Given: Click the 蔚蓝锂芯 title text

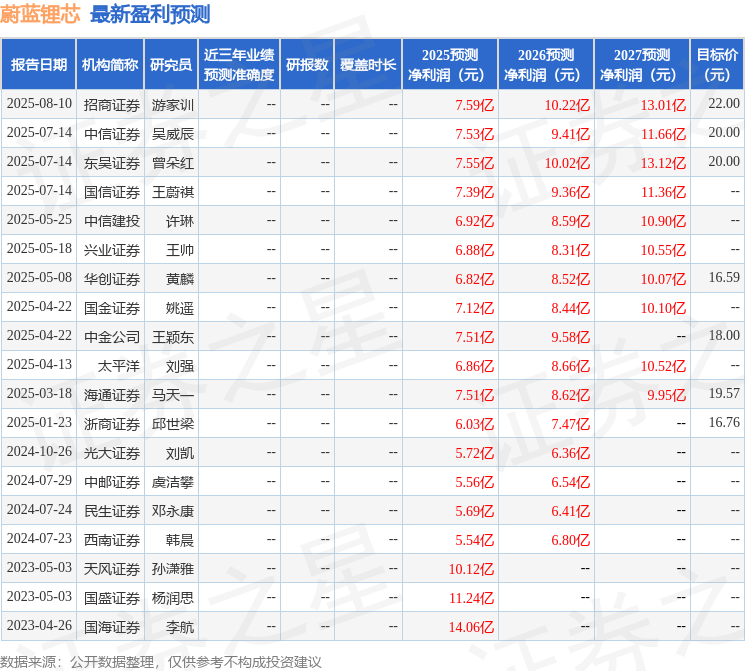Looking at the screenshot, I should coord(40,15).
